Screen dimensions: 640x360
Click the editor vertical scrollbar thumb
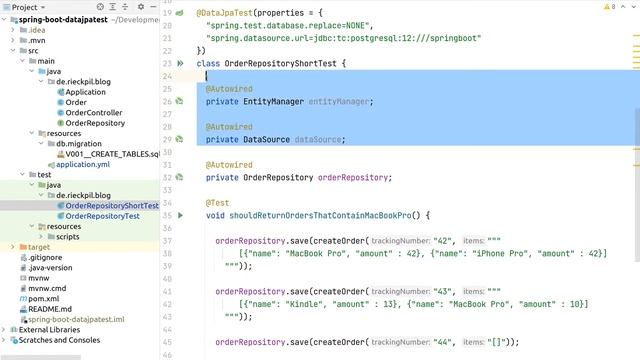(x=637, y=184)
